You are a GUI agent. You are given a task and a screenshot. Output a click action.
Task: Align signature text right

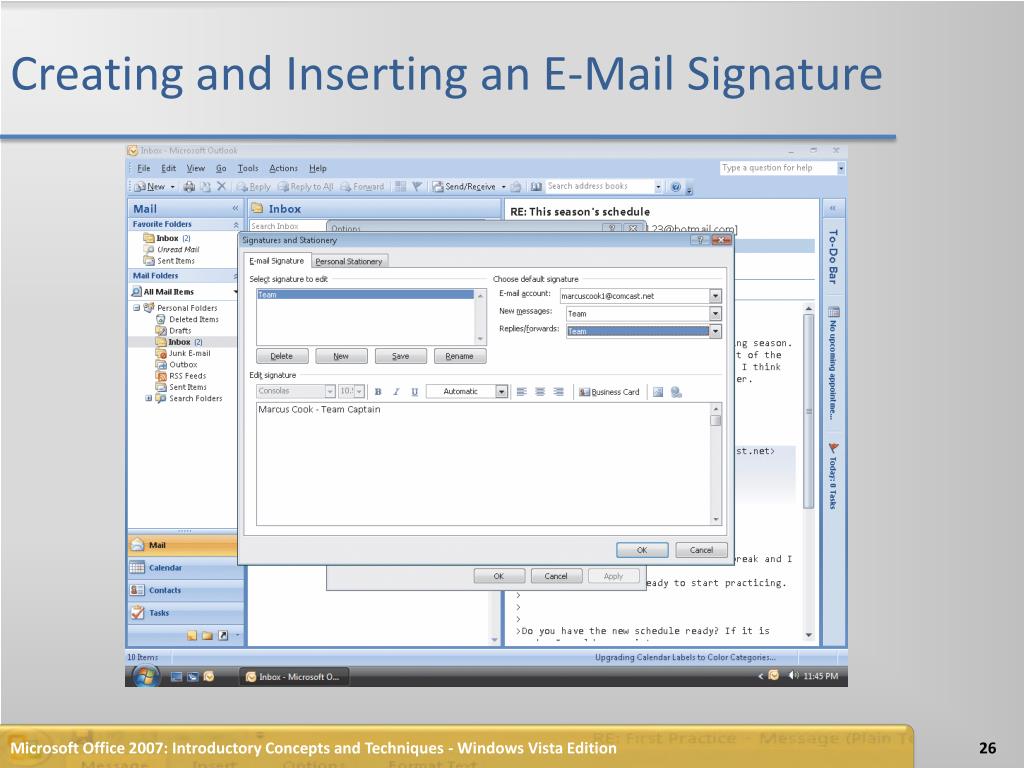(x=558, y=392)
